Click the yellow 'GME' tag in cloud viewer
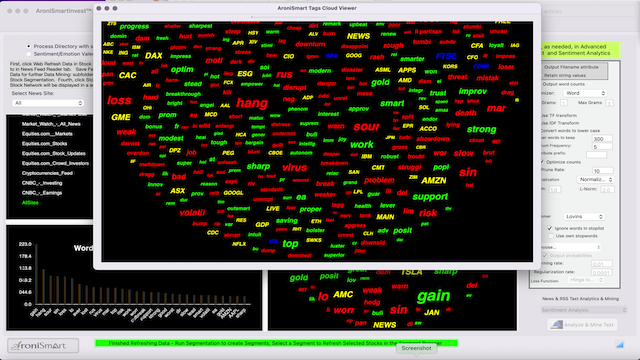 (x=121, y=117)
